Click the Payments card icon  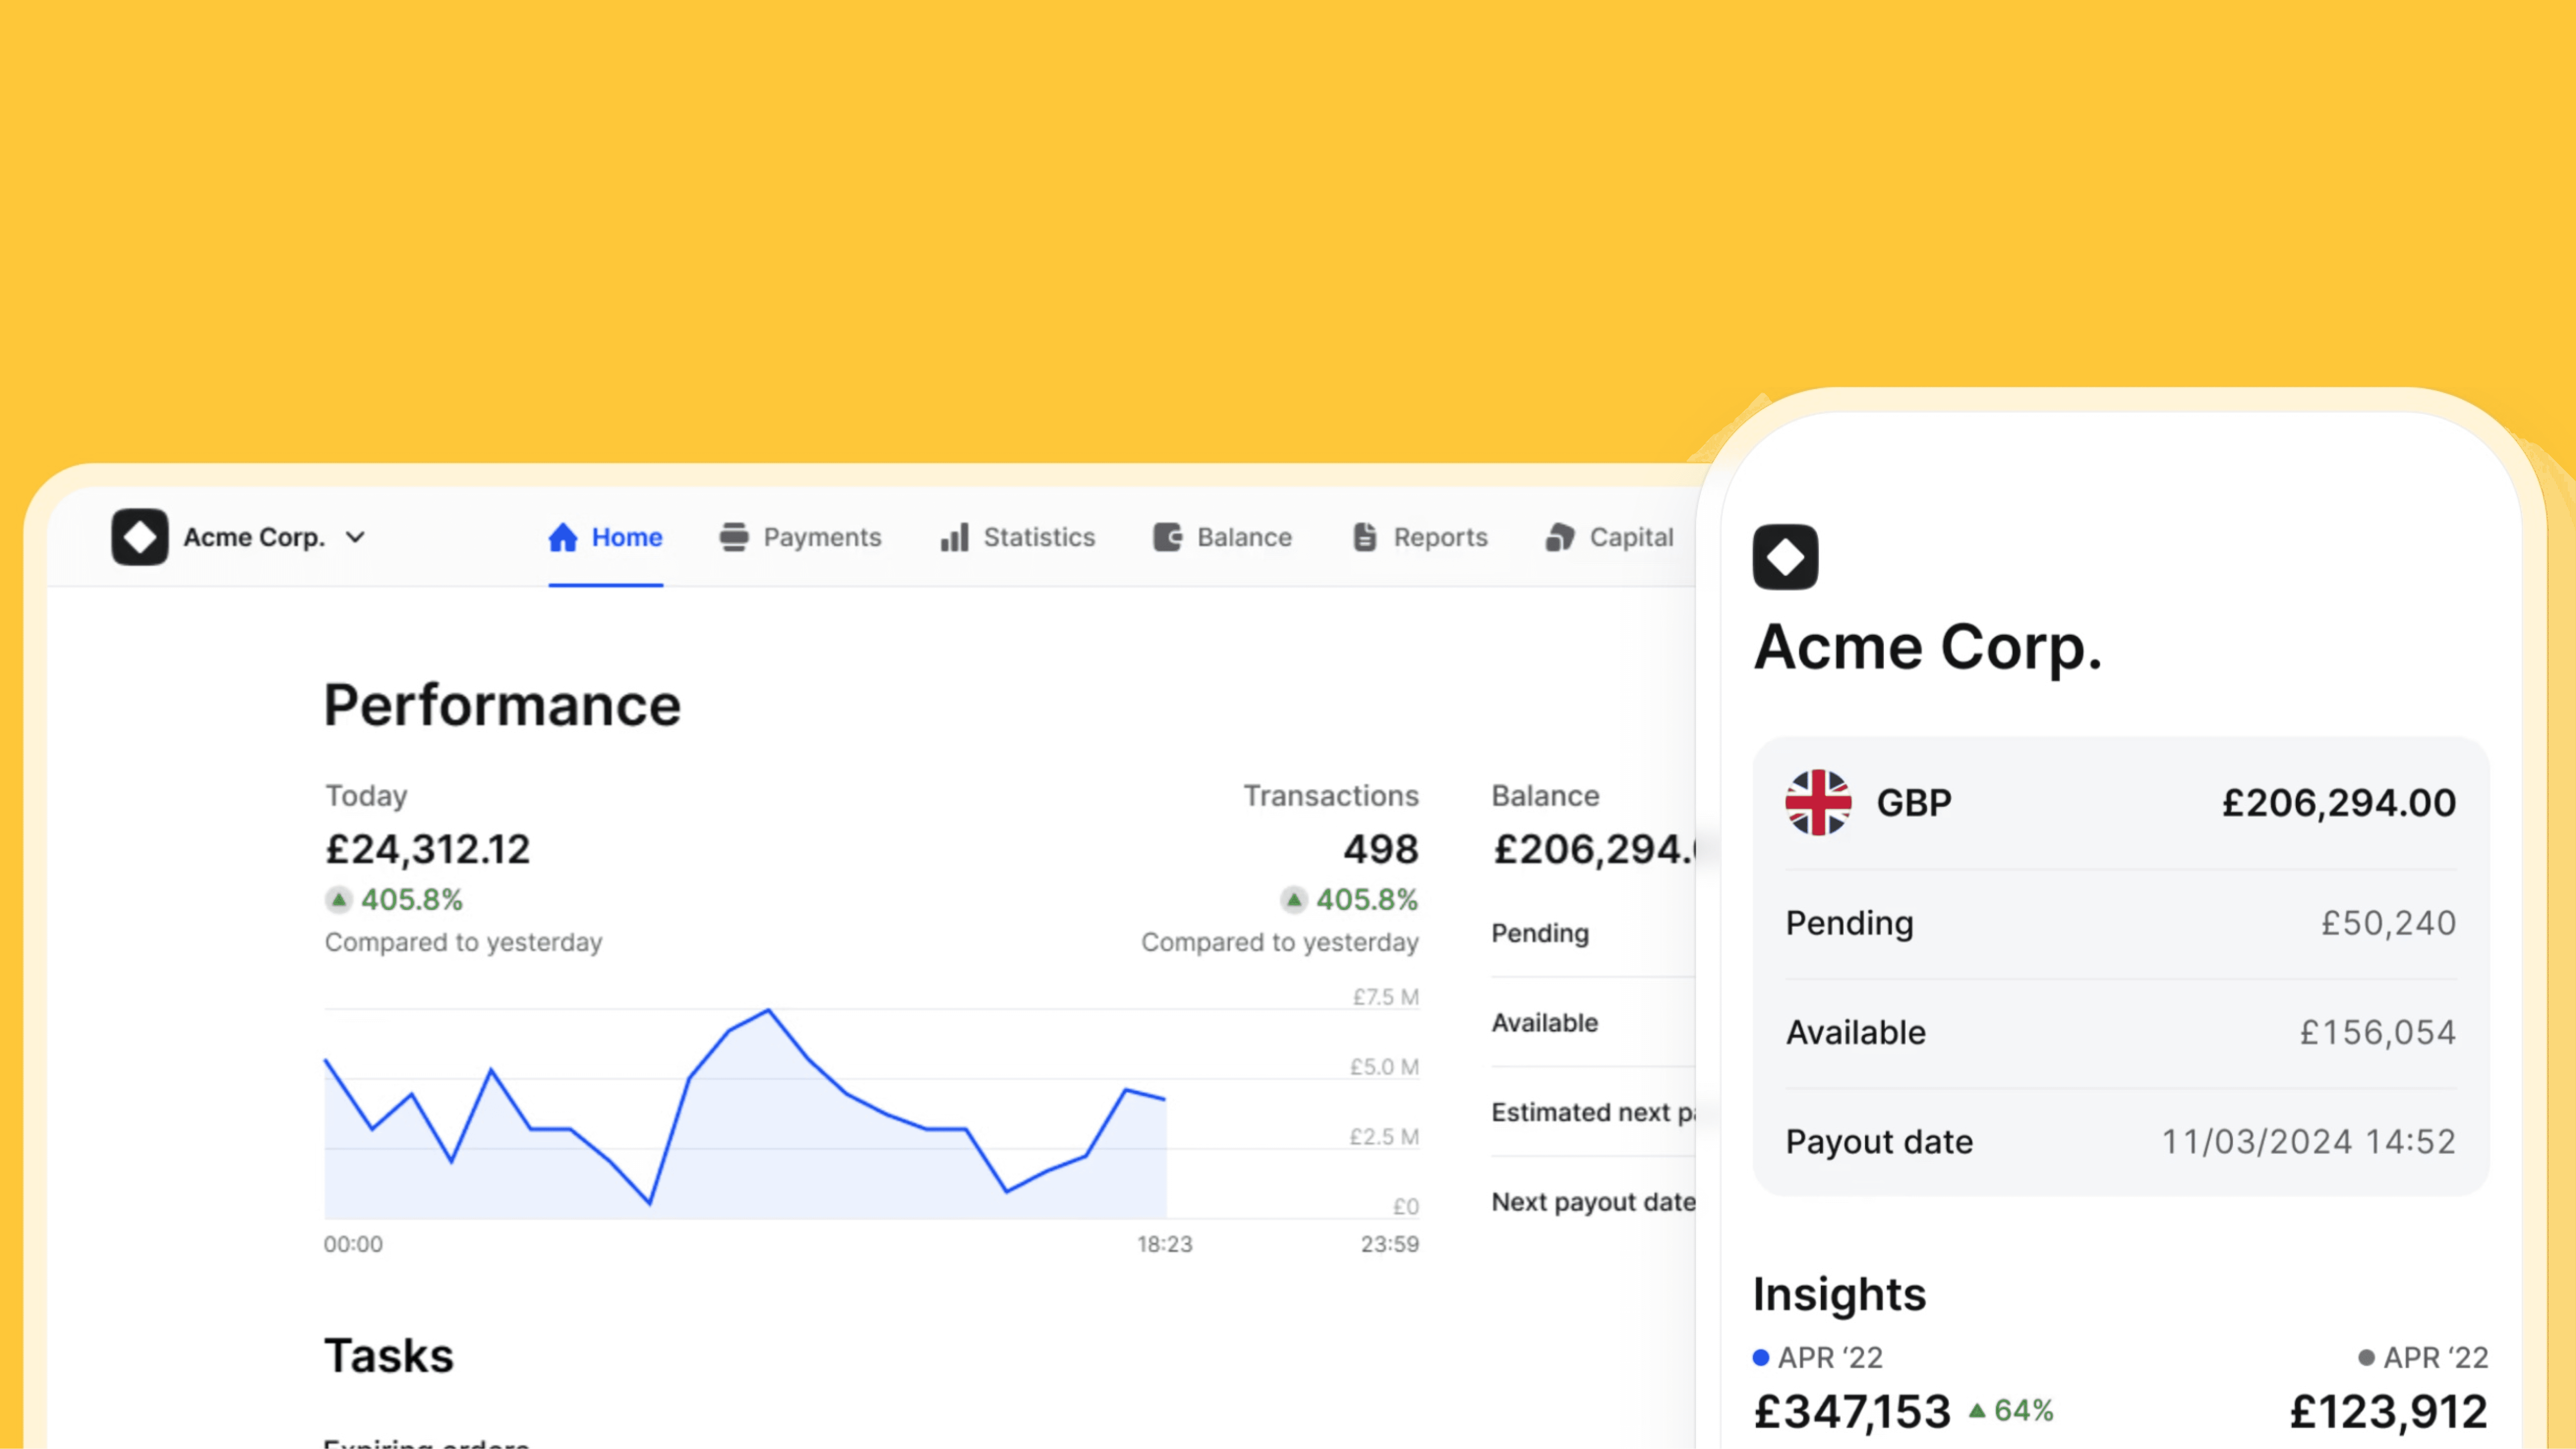tap(734, 537)
